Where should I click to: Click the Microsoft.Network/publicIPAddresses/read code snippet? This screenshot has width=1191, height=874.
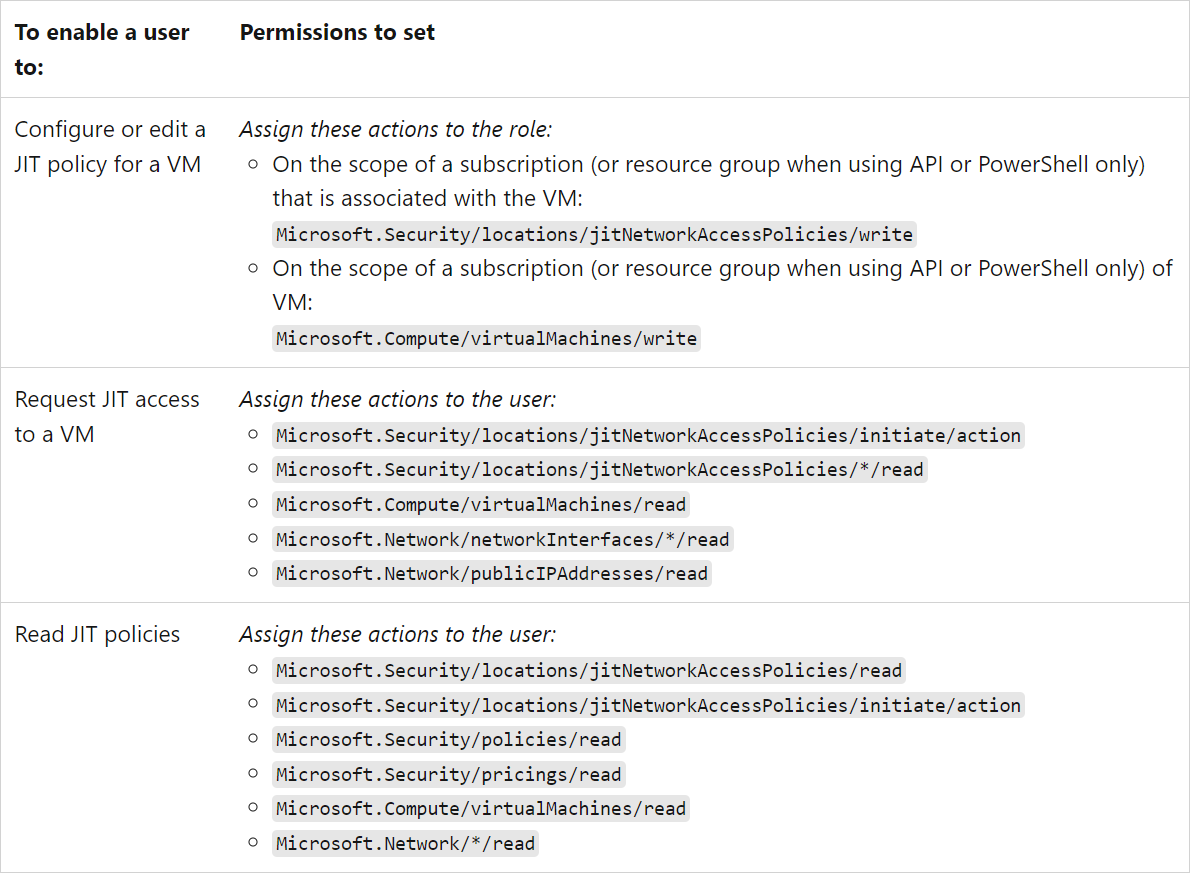point(491,574)
